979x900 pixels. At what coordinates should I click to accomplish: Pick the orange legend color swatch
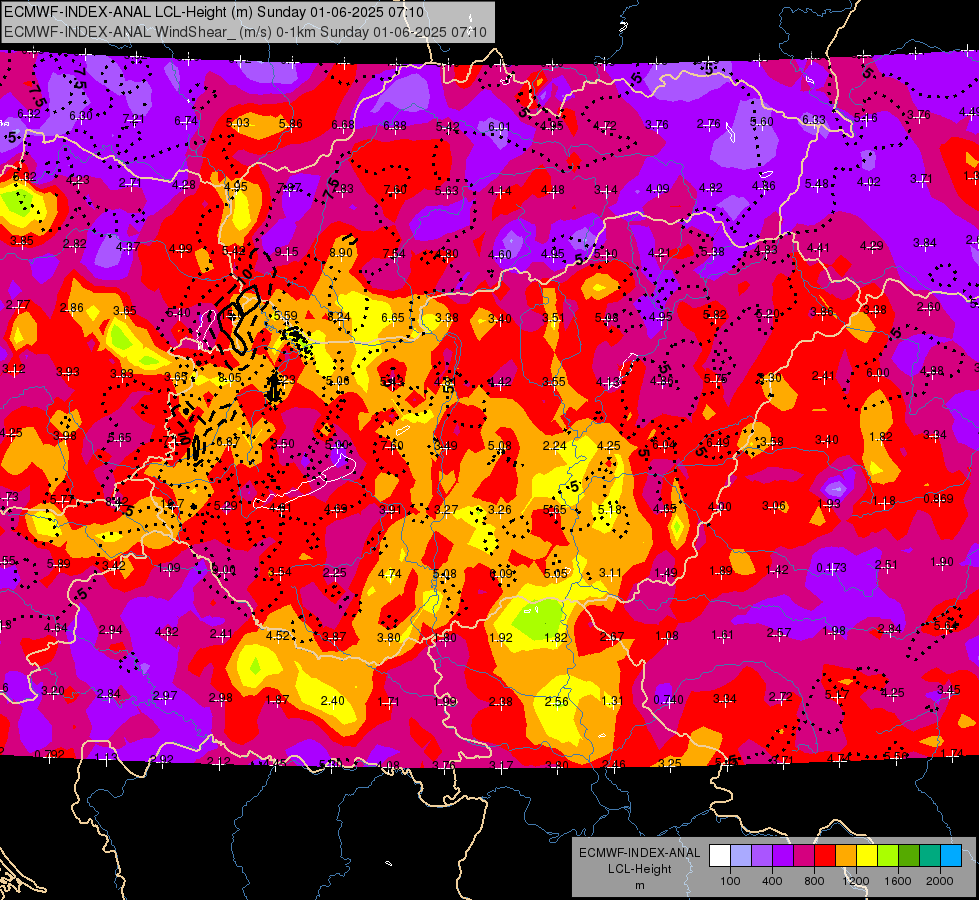(x=846, y=855)
